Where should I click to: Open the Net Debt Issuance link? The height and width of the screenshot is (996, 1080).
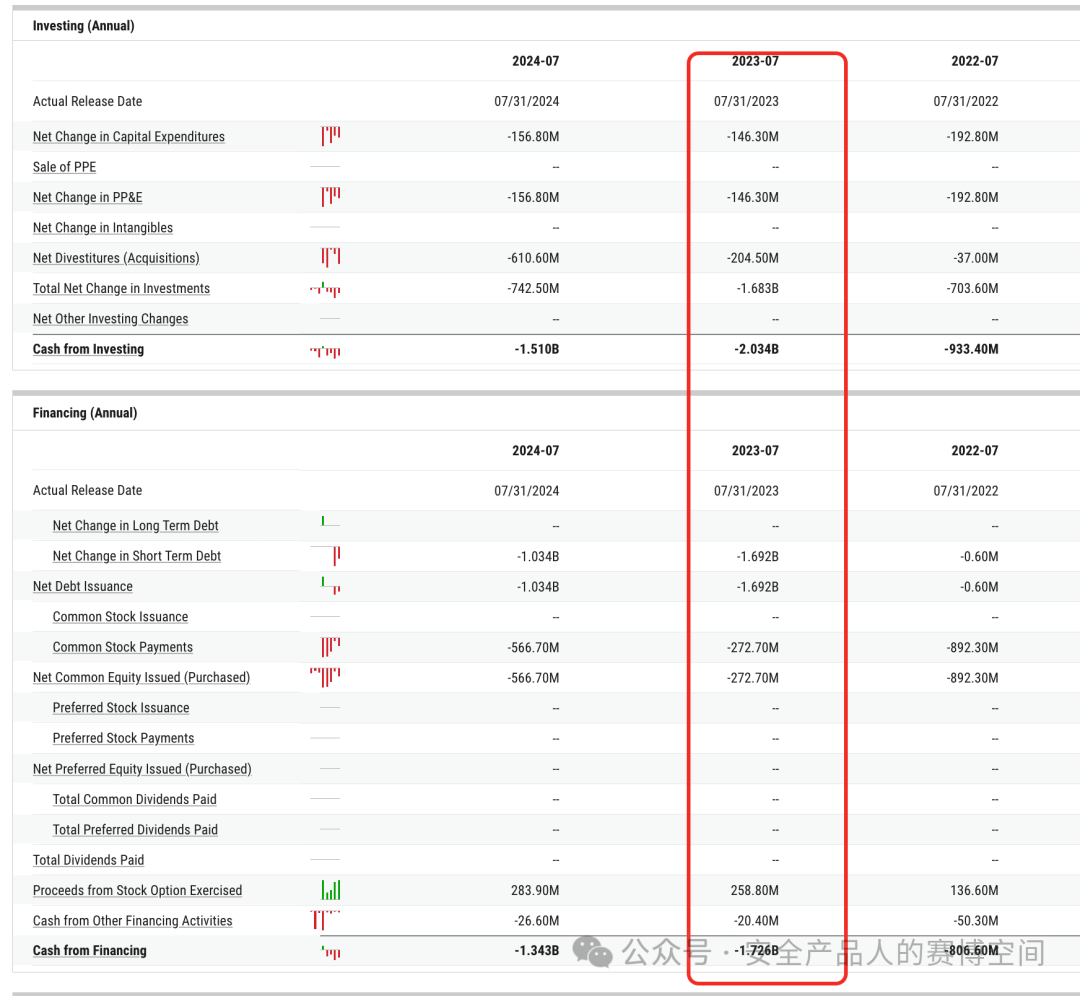pos(83,586)
